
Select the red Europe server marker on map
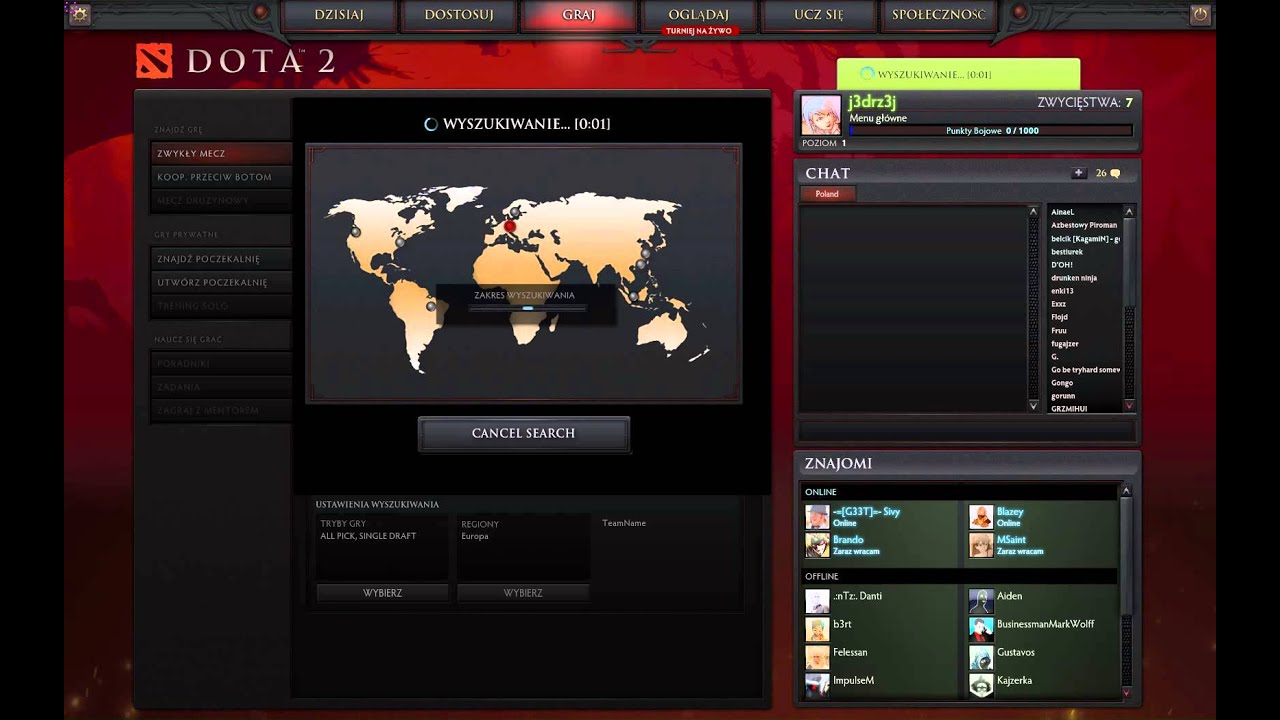coord(510,226)
